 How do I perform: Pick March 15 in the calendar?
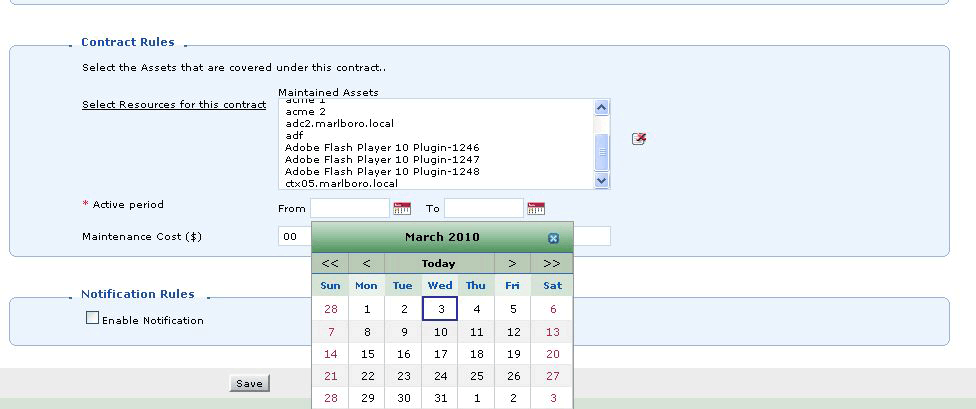(367, 354)
